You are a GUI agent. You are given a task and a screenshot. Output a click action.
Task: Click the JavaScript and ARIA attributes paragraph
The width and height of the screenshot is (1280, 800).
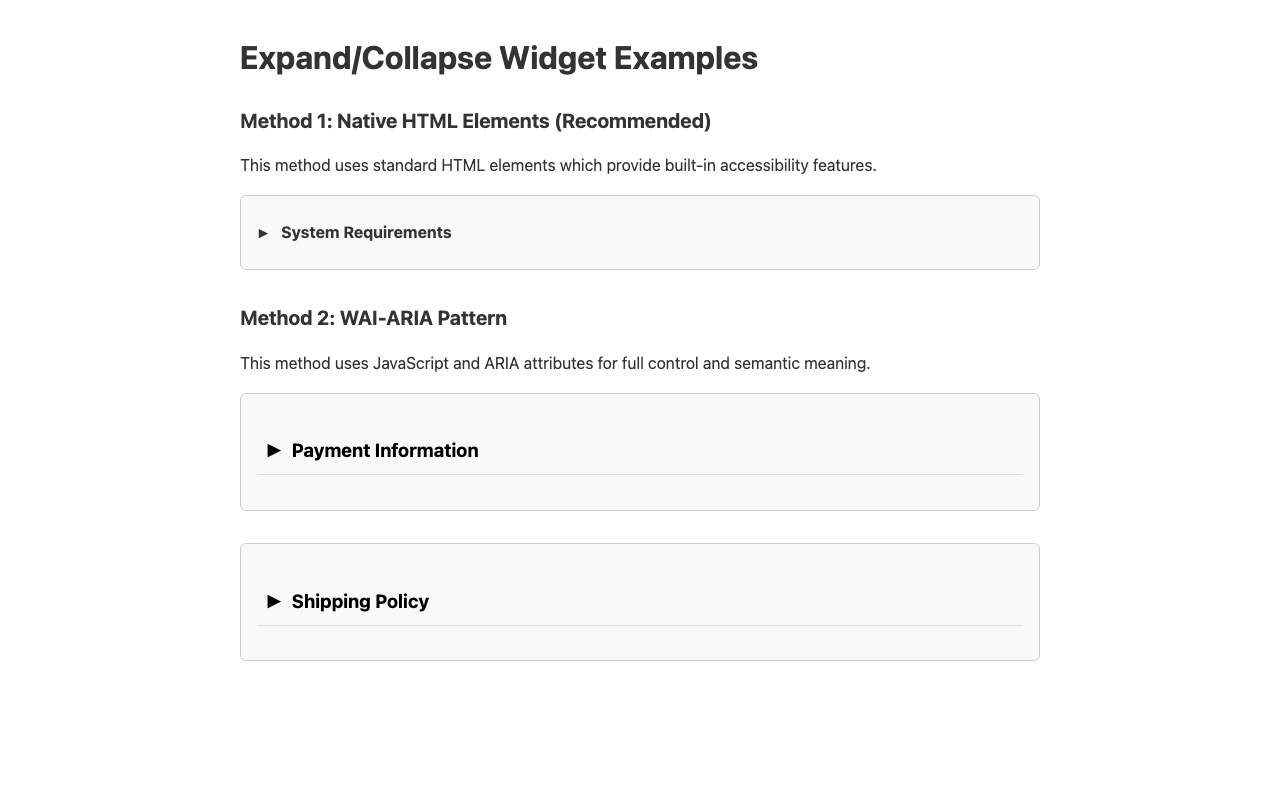click(555, 363)
